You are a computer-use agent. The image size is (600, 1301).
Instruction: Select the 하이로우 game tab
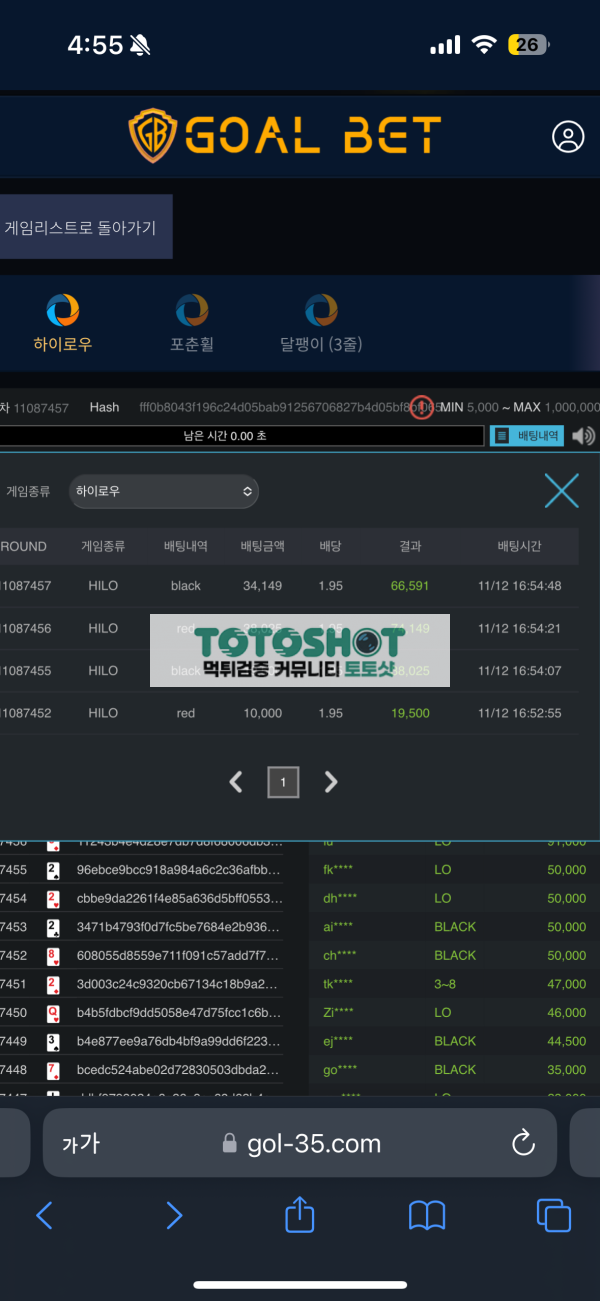tap(63, 324)
